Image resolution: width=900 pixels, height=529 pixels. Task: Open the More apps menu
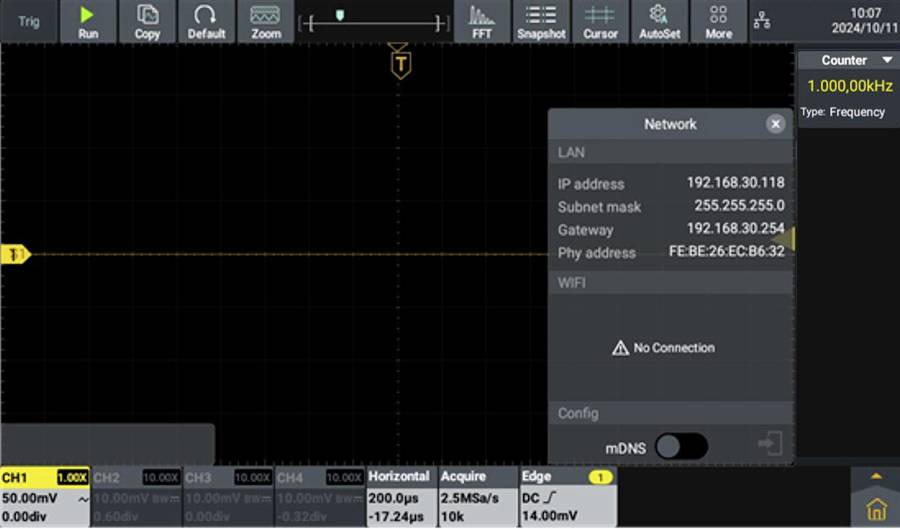[x=718, y=21]
